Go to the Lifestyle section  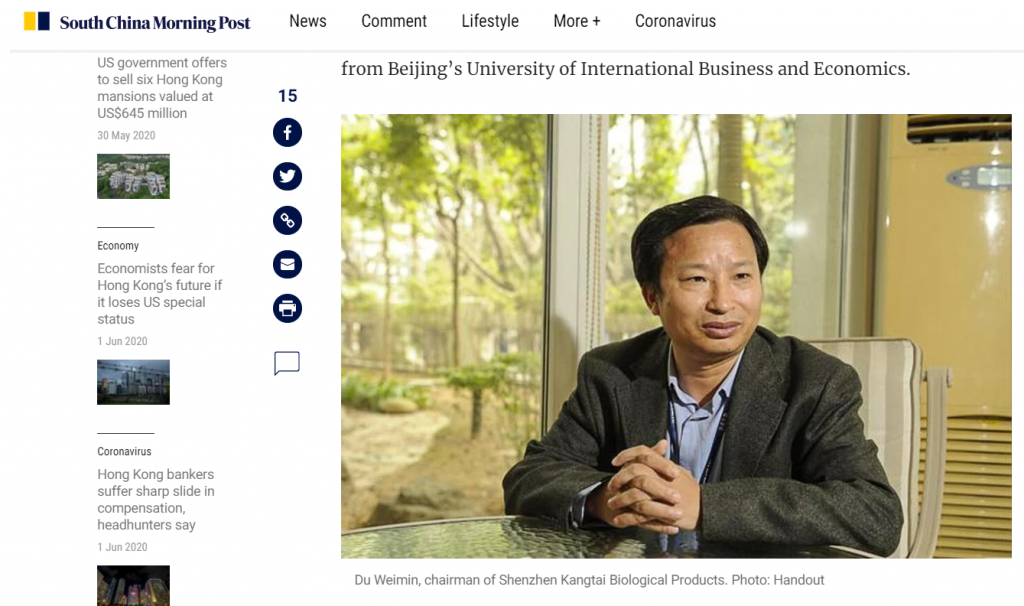click(x=490, y=21)
